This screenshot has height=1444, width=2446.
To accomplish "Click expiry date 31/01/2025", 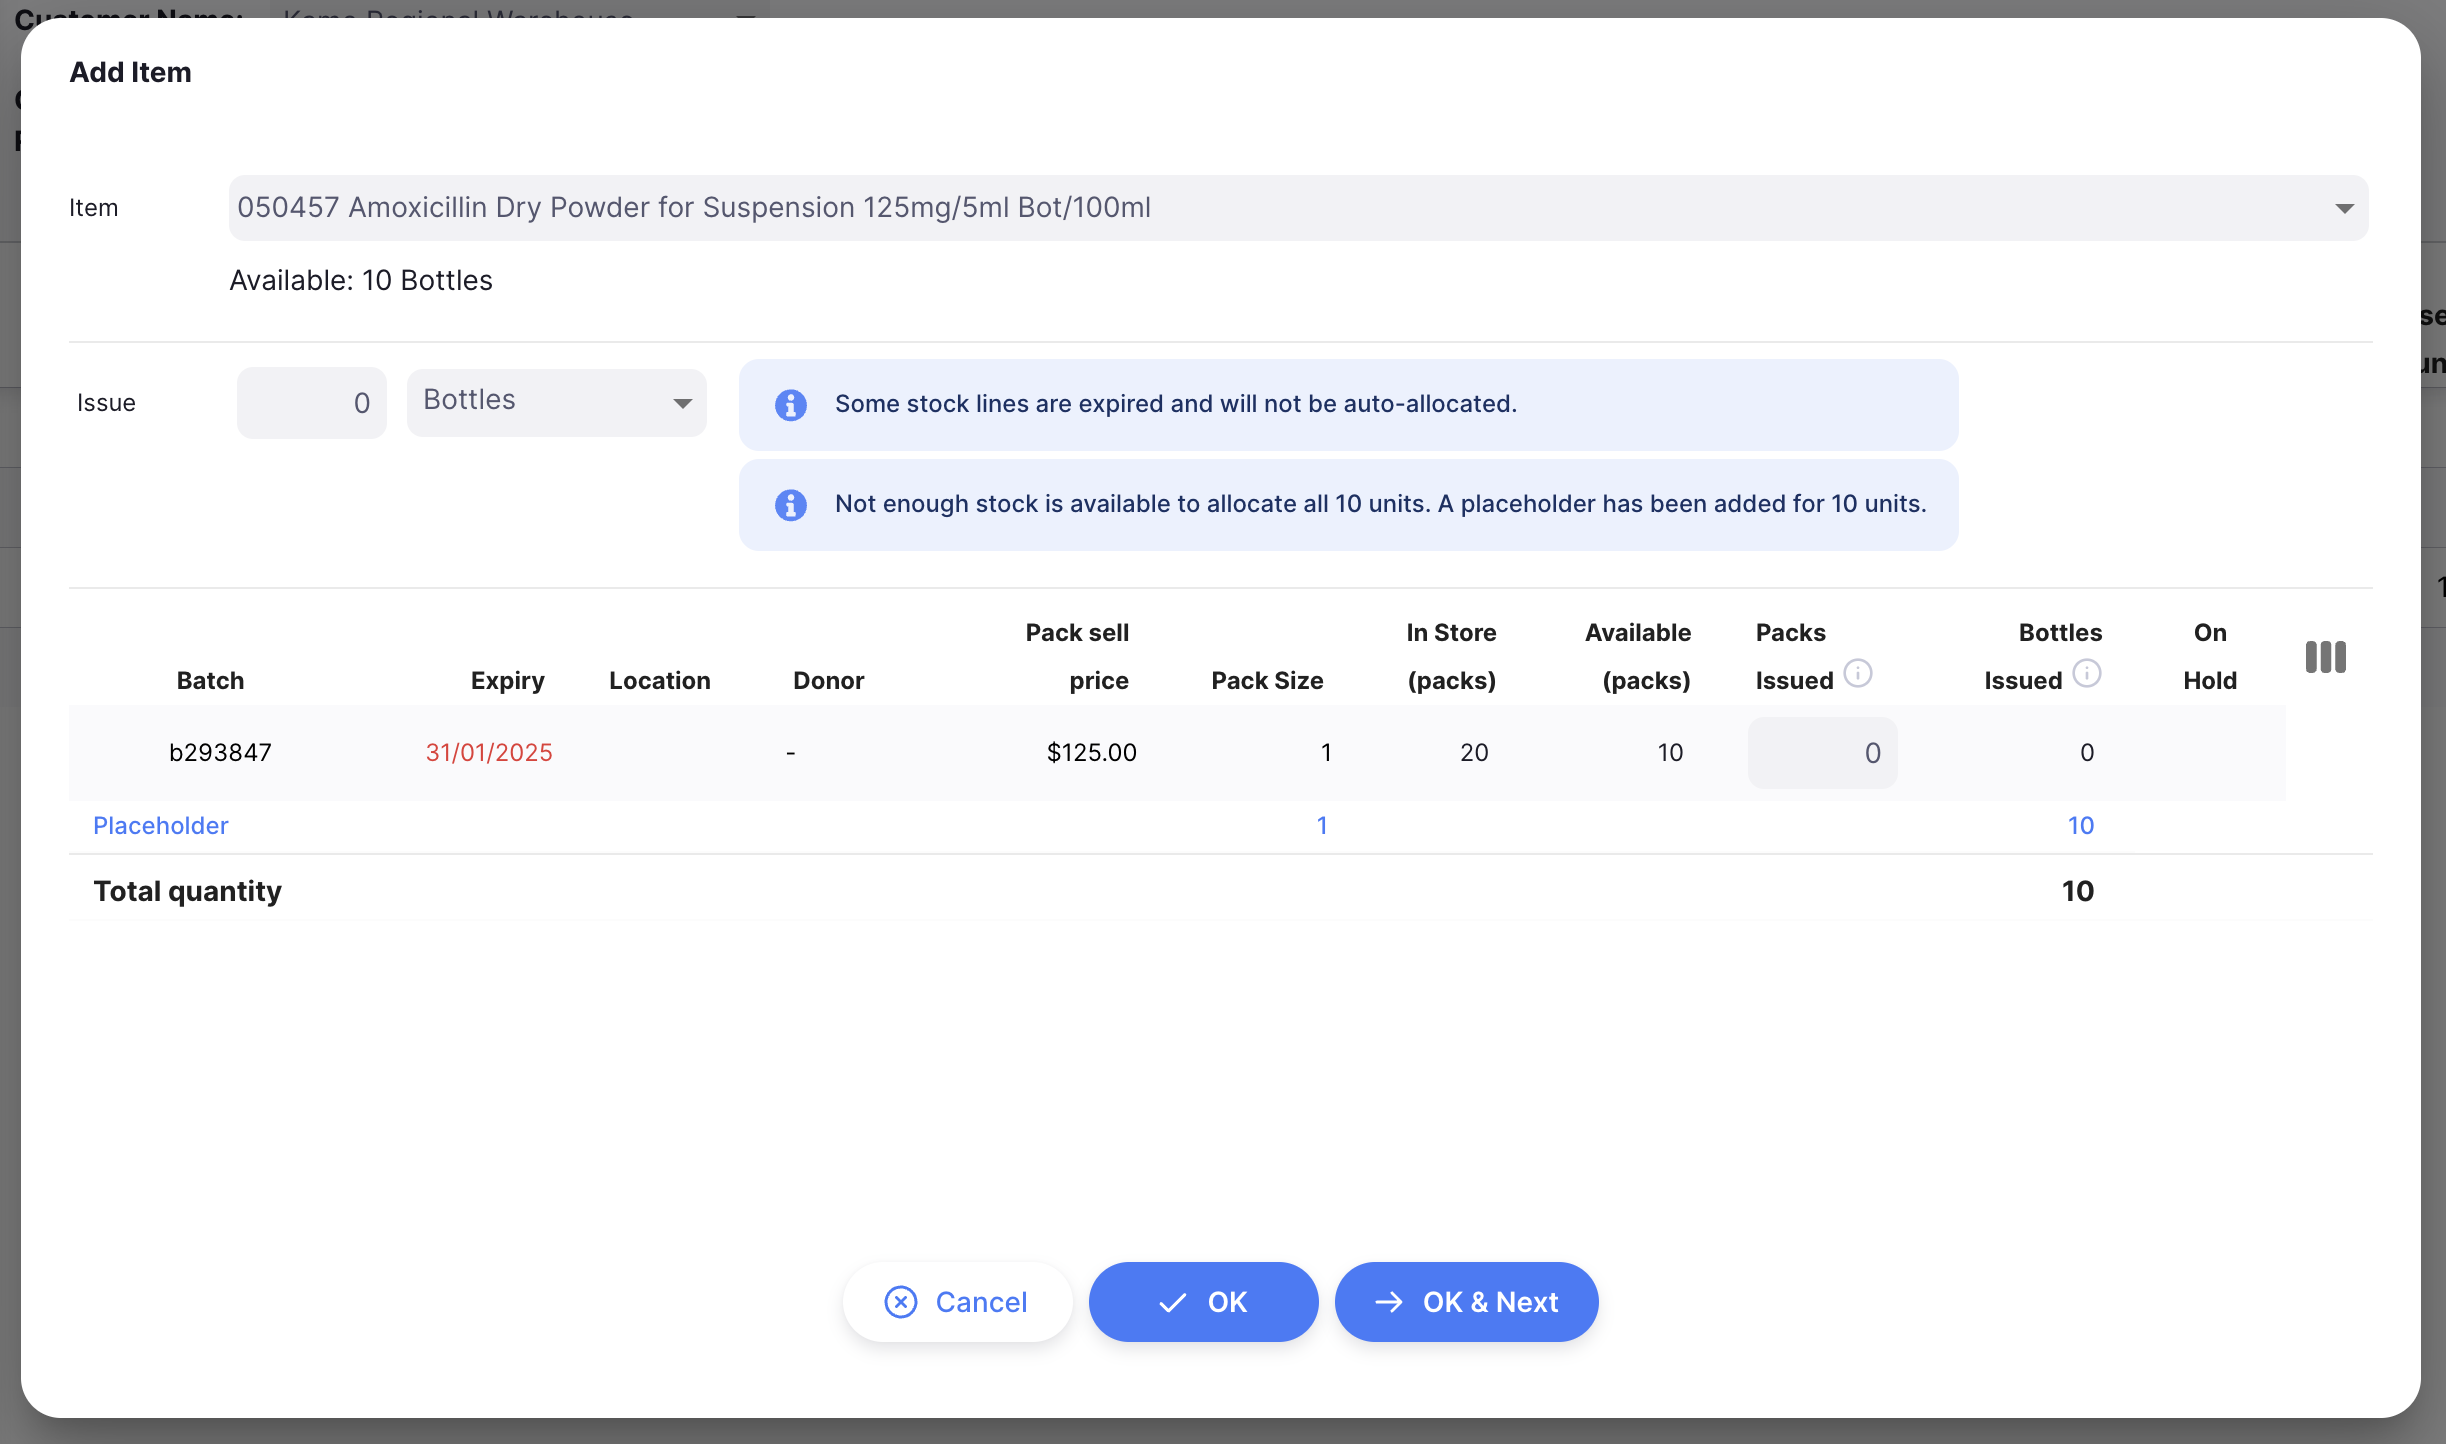I will point(489,752).
